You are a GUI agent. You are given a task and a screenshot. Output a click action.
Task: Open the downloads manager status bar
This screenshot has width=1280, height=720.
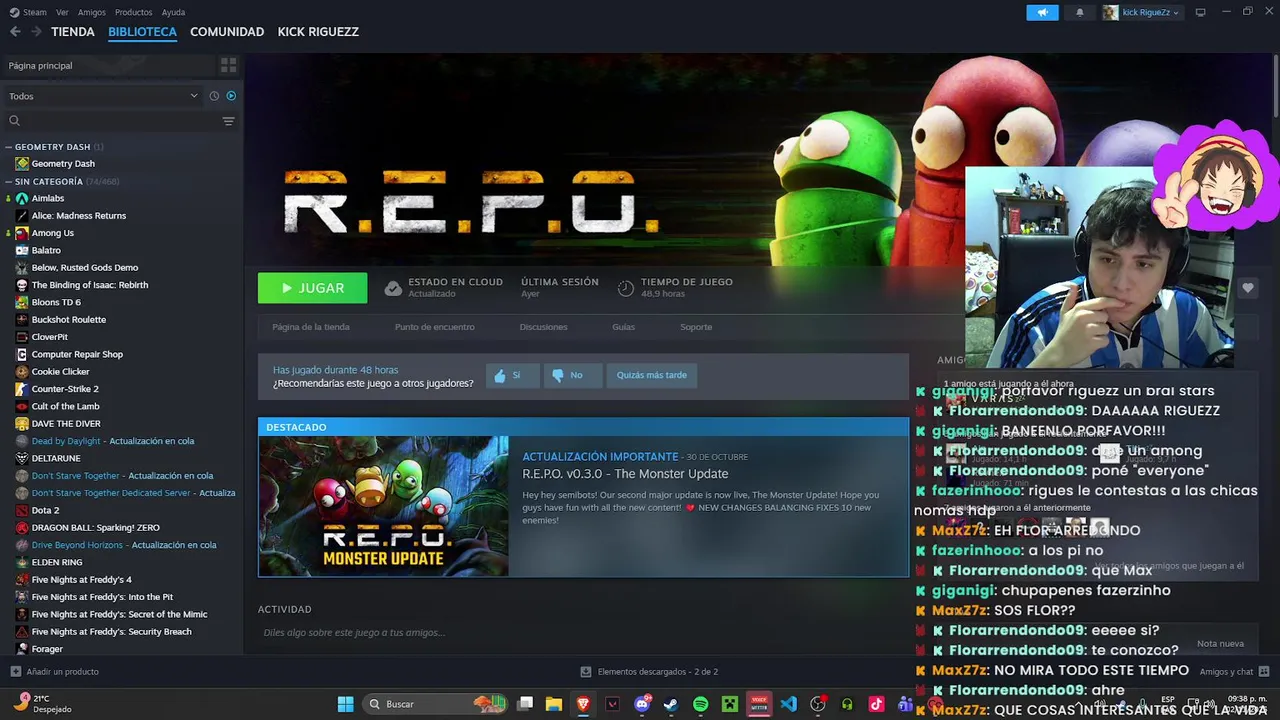click(x=649, y=672)
